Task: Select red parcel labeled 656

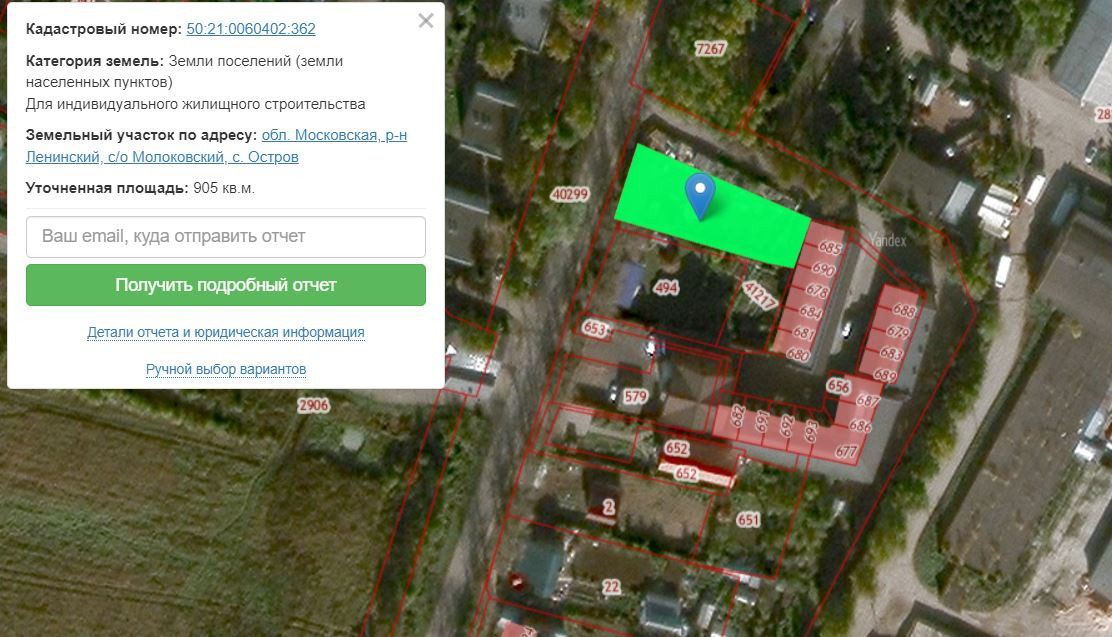Action: pos(838,387)
